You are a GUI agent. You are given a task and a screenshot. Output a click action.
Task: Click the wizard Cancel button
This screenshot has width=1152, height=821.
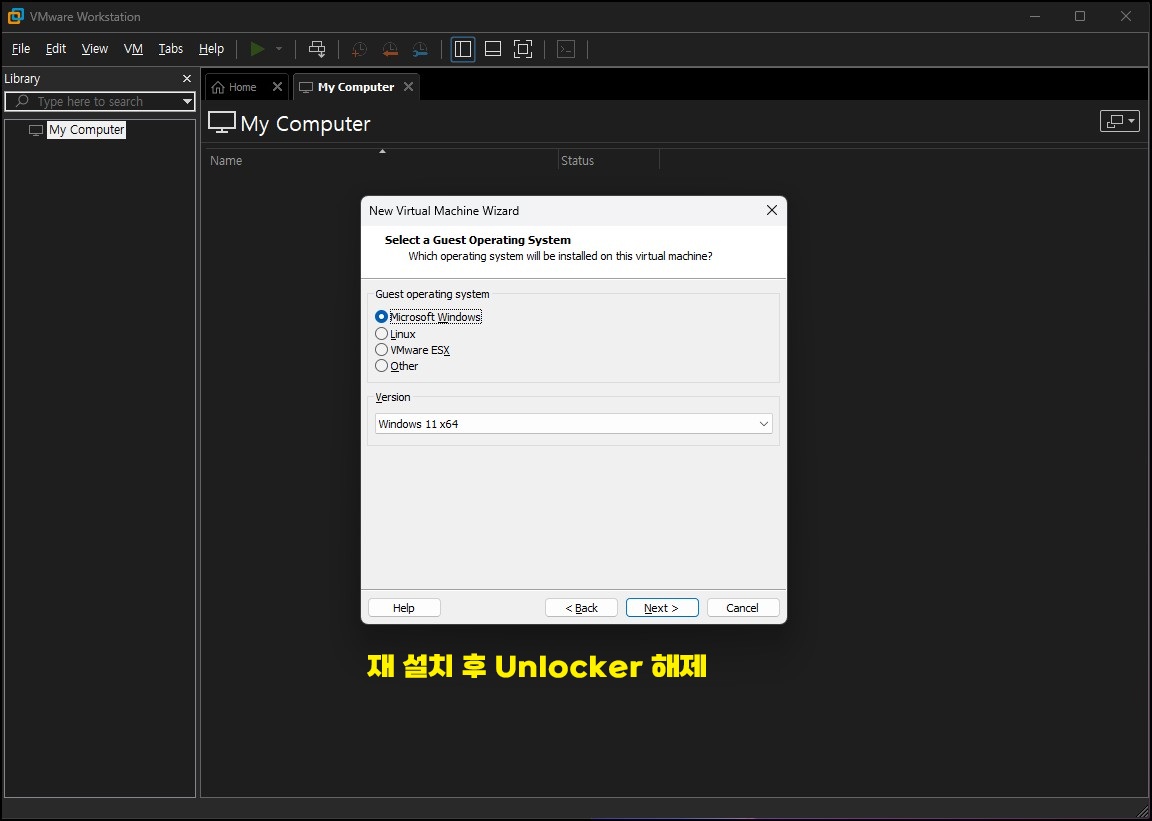tap(743, 608)
